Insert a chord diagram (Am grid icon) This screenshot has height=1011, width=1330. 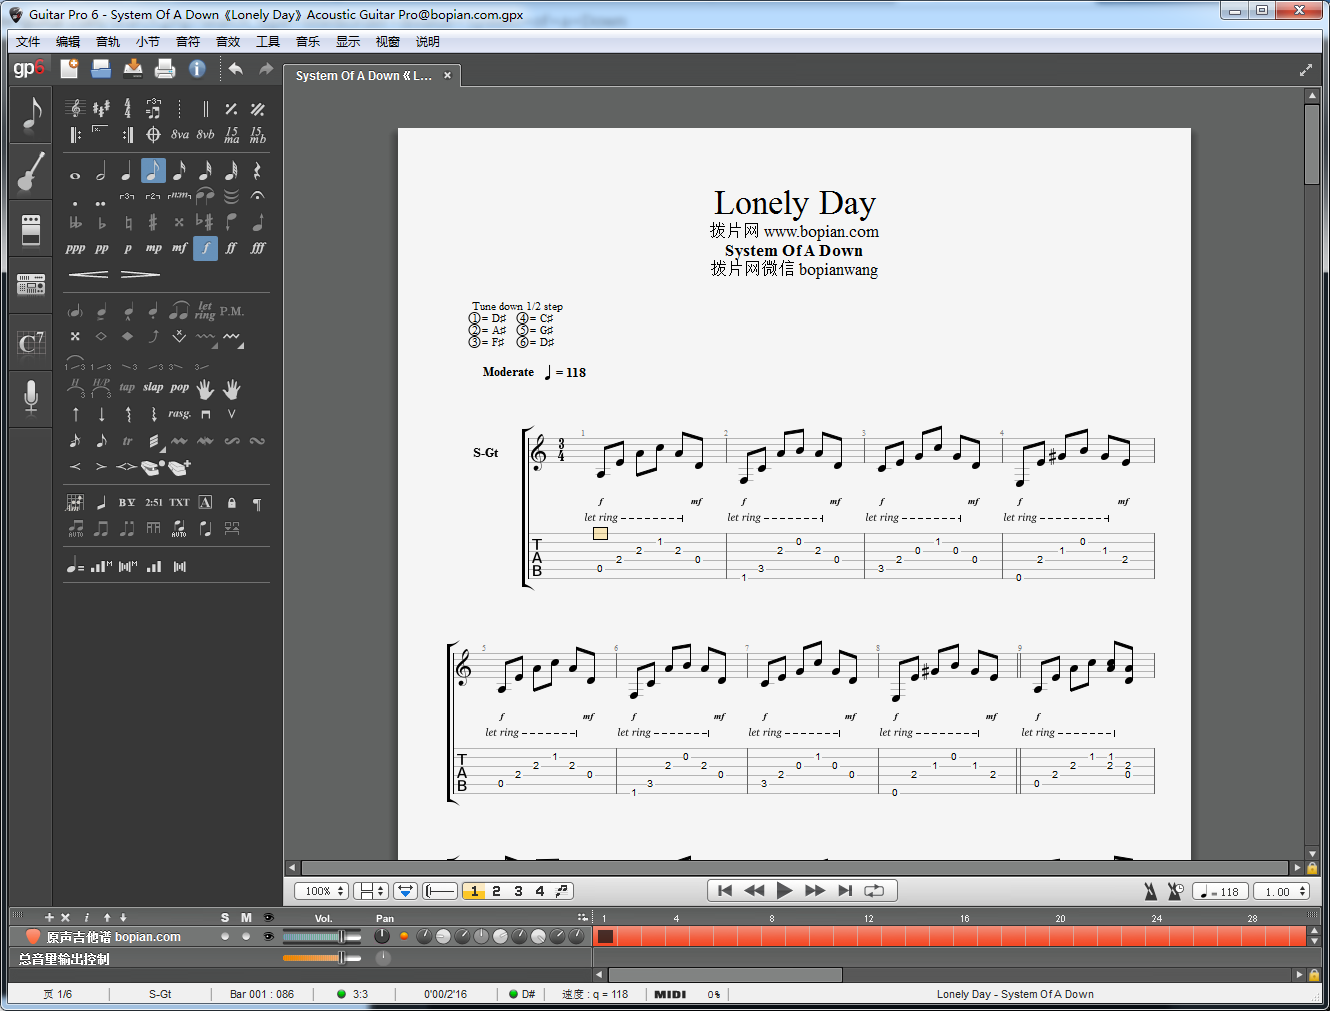click(75, 502)
